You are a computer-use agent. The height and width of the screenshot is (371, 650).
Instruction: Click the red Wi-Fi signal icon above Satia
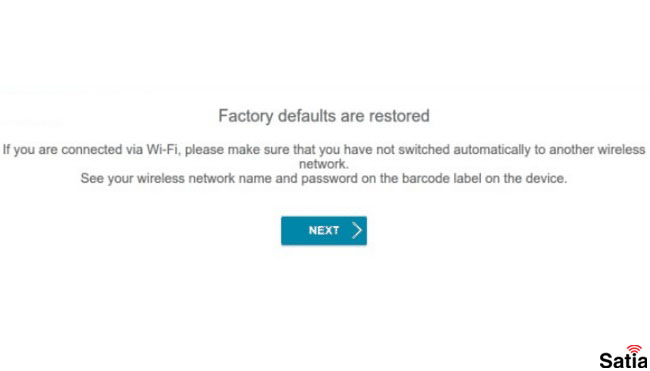(634, 349)
